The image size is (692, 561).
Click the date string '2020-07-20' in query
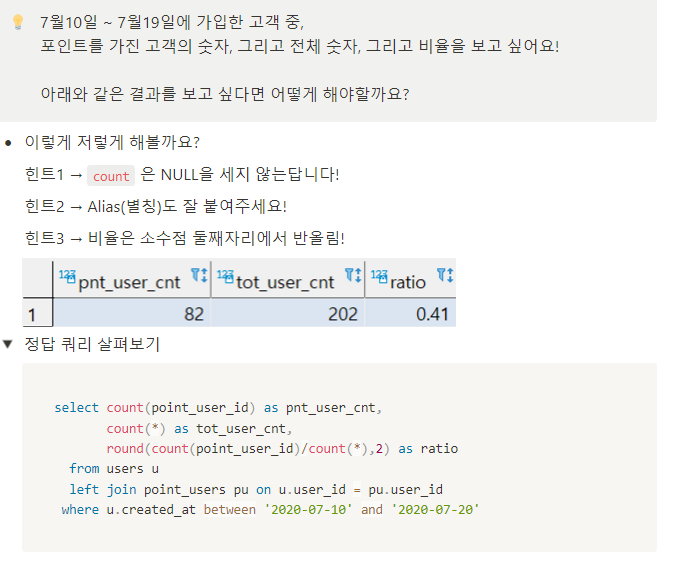[435, 509]
